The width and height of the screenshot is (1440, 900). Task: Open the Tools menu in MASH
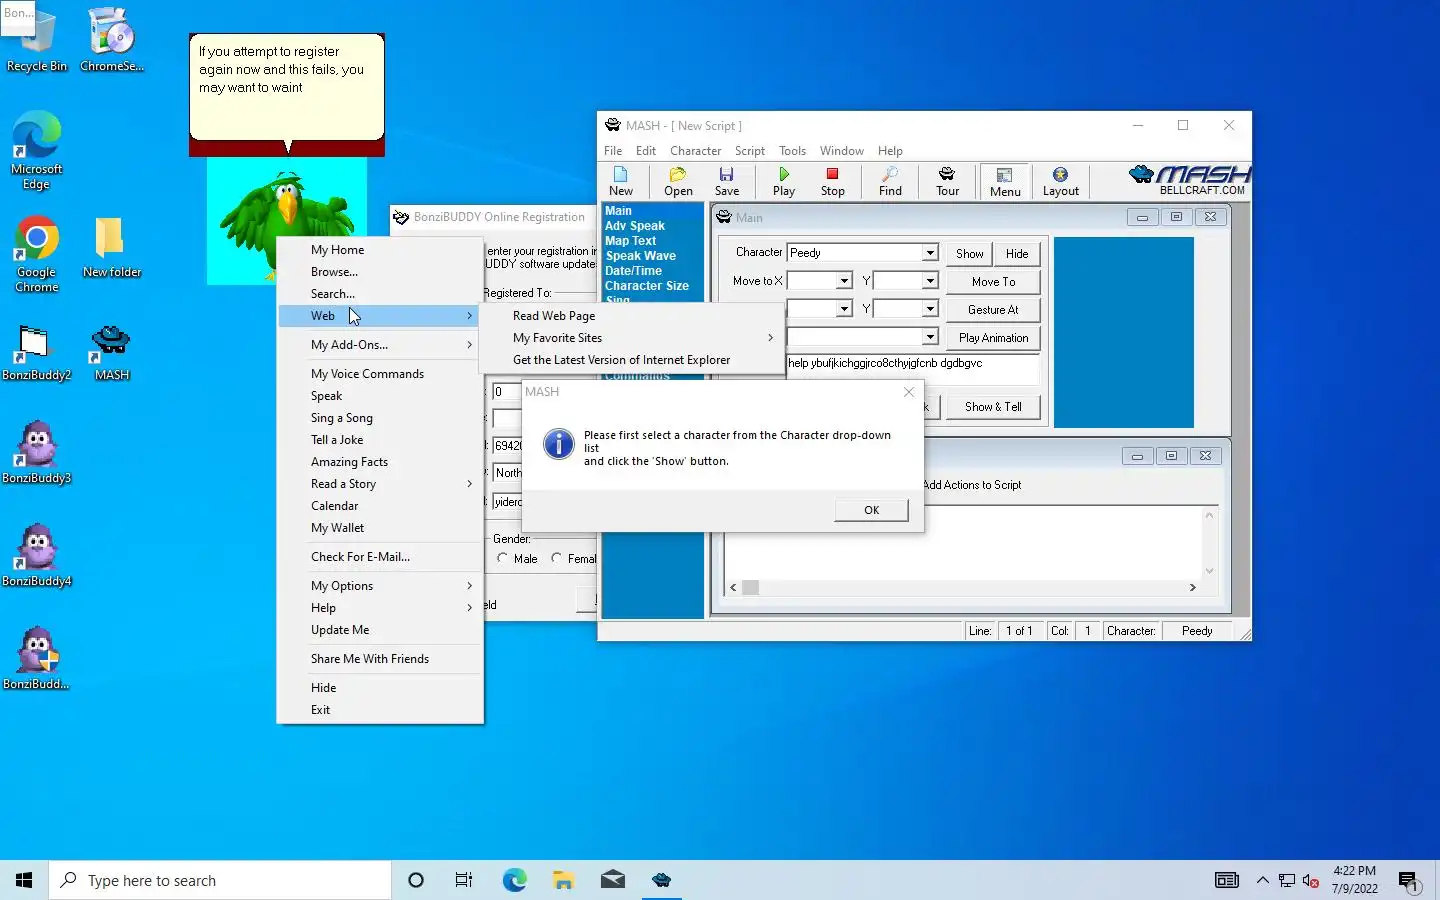[x=792, y=151]
